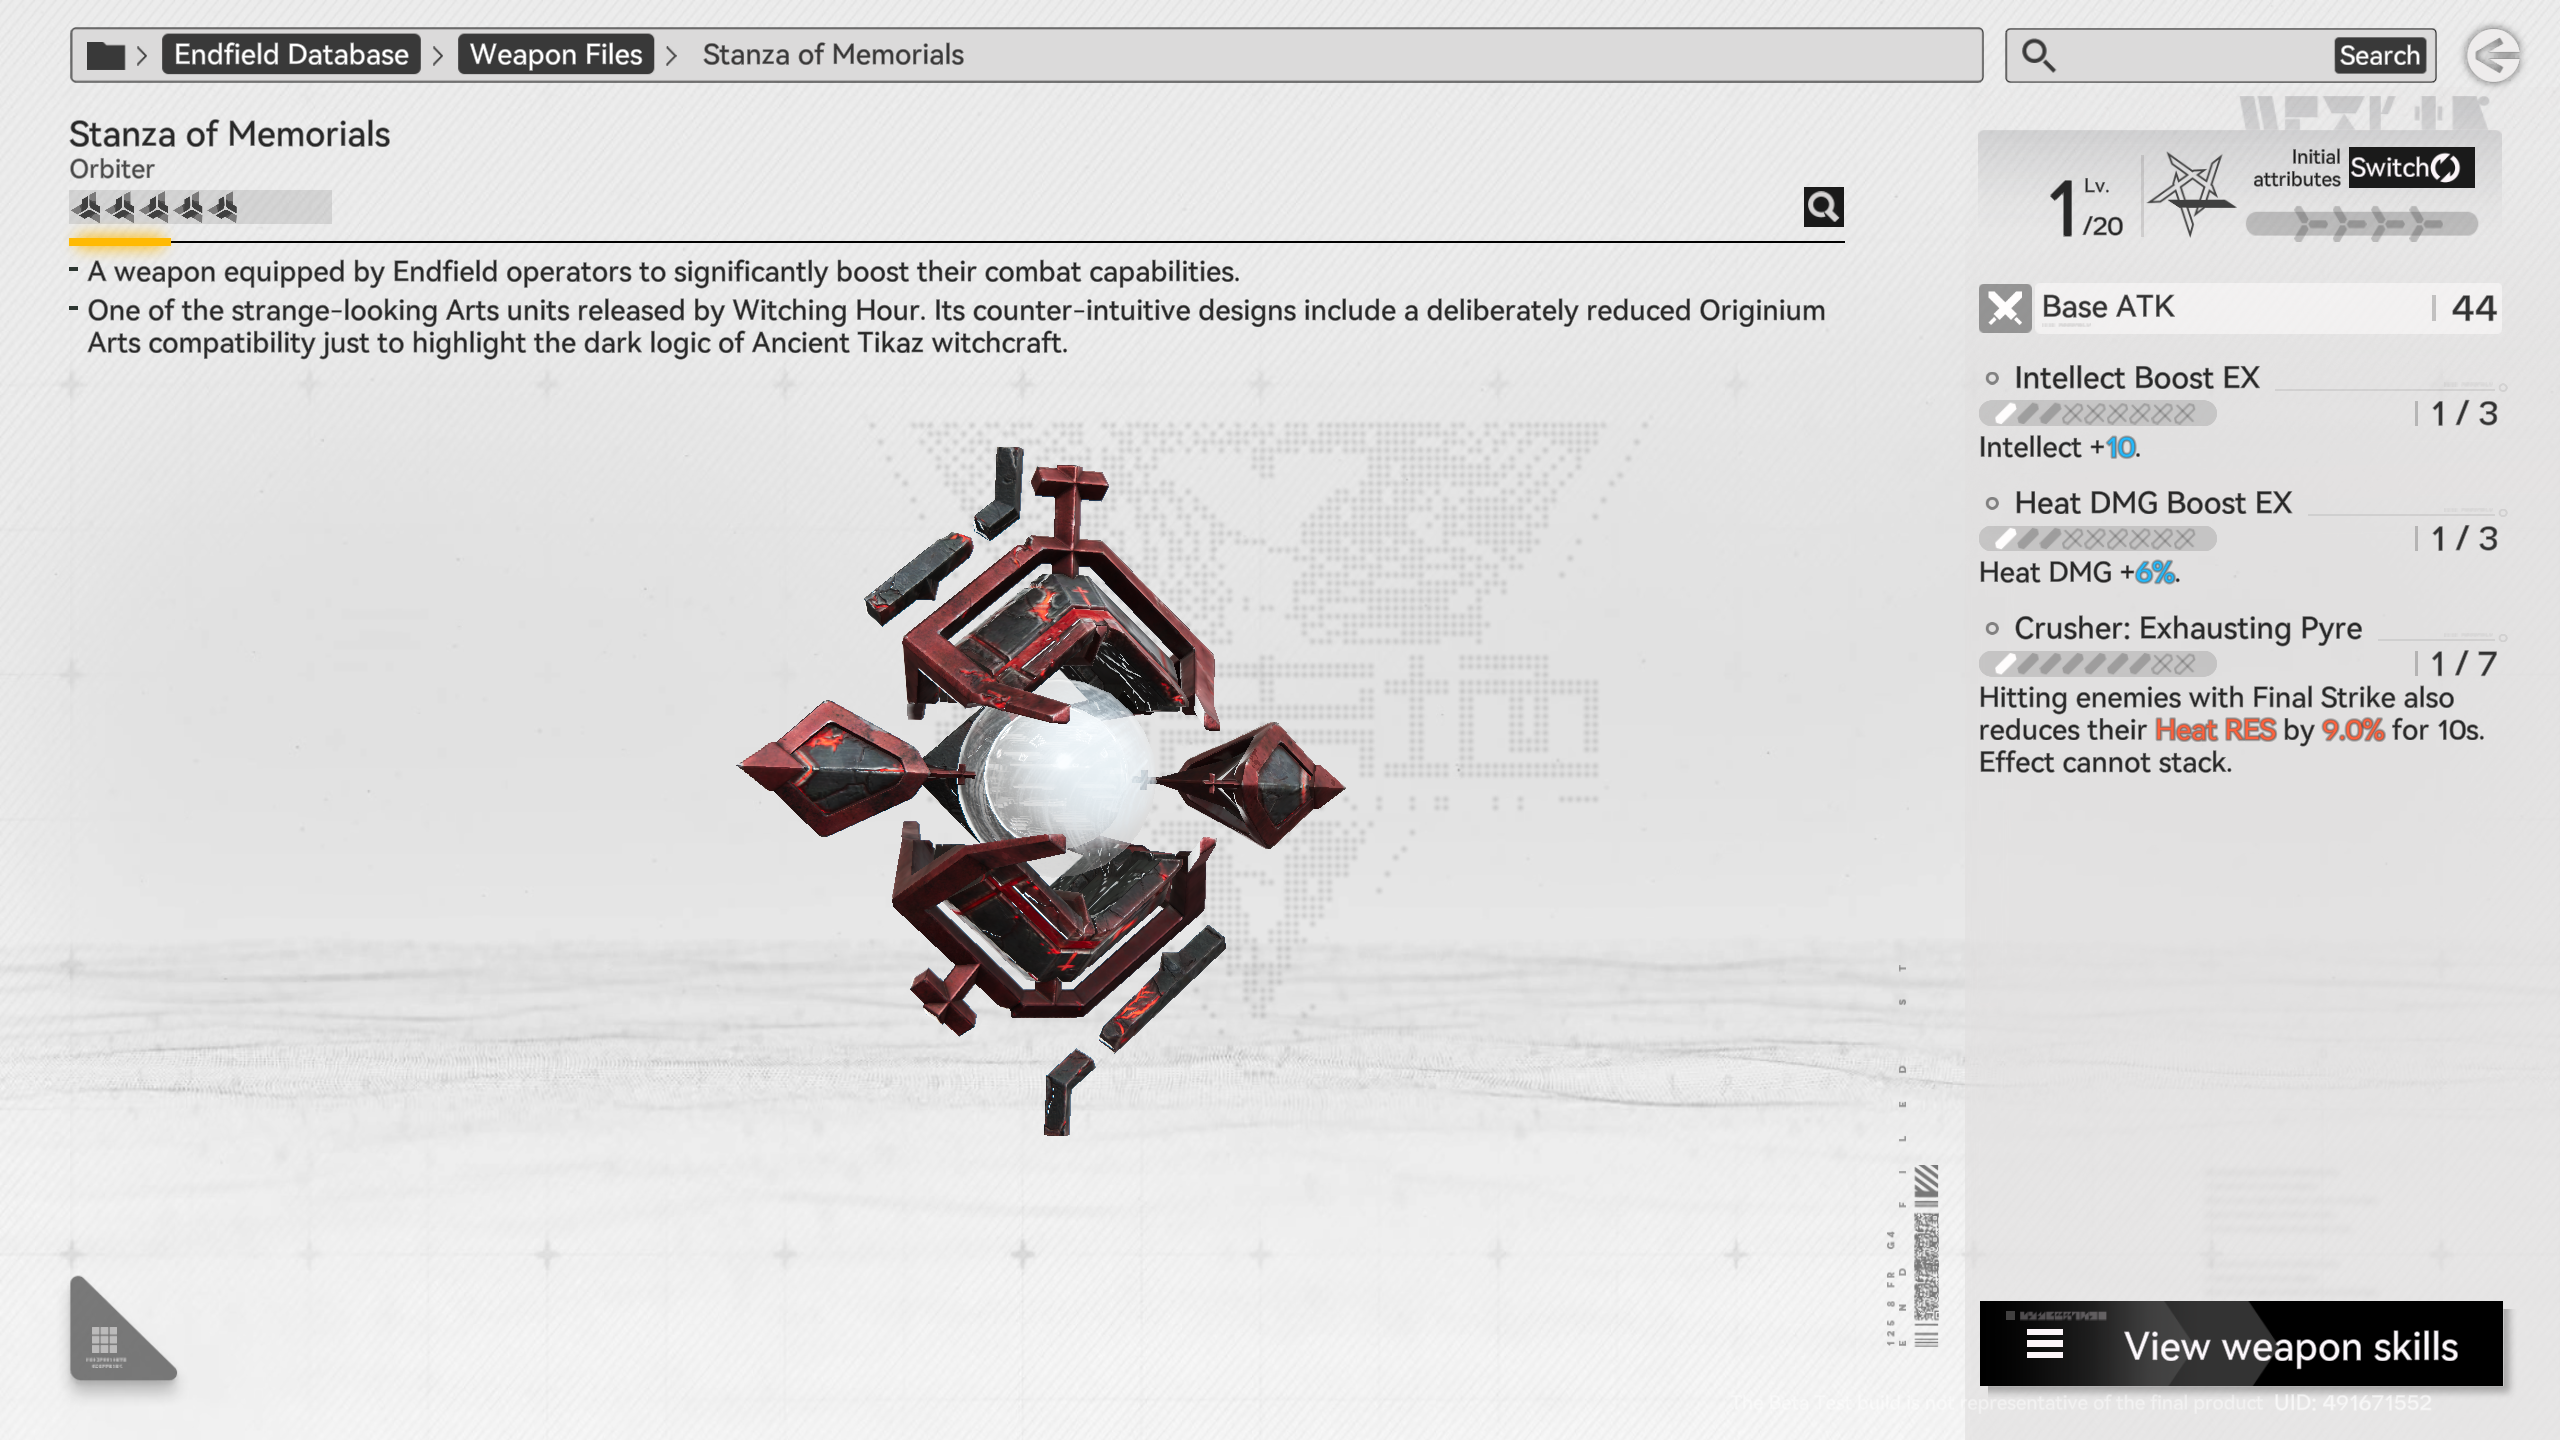Expand the Intellect Boost EX skill
The width and height of the screenshot is (2560, 1440).
tap(2136, 378)
